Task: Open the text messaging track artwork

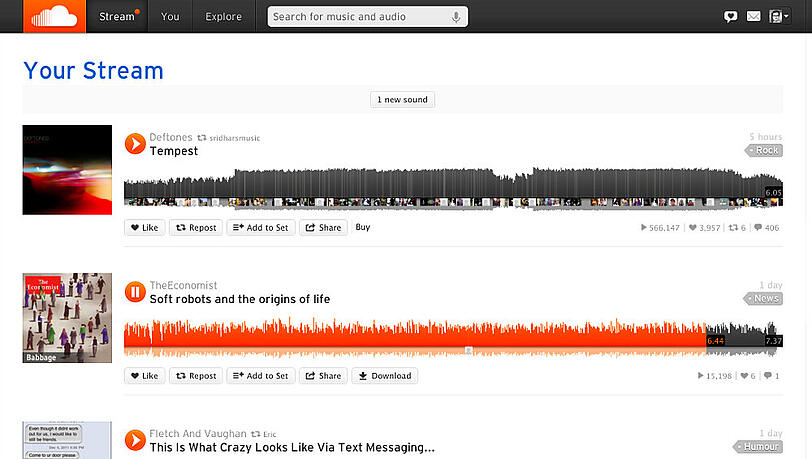Action: [67, 440]
